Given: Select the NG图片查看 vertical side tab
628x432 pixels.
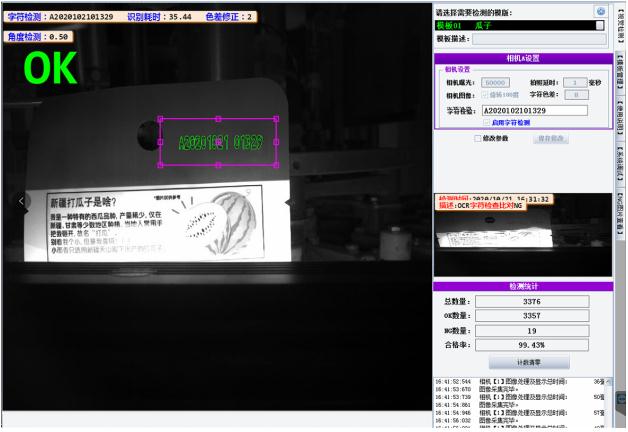Looking at the screenshot, I should (620, 214).
